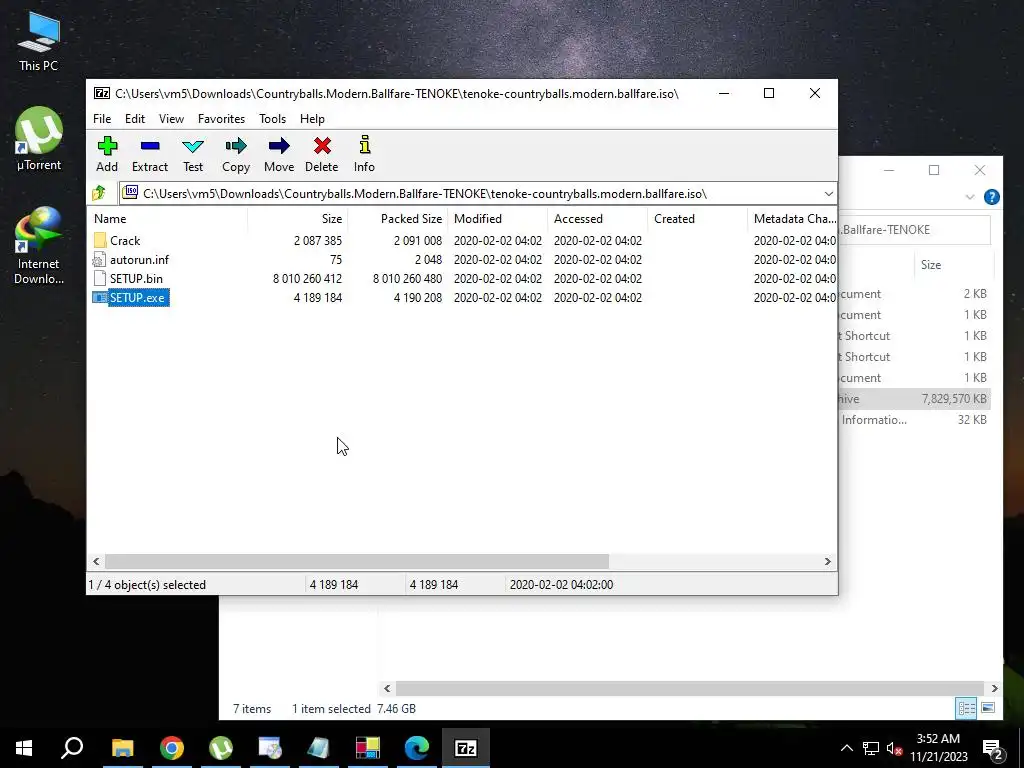This screenshot has height=768, width=1024.
Task: Open the Favorites menu
Action: pos(221,119)
